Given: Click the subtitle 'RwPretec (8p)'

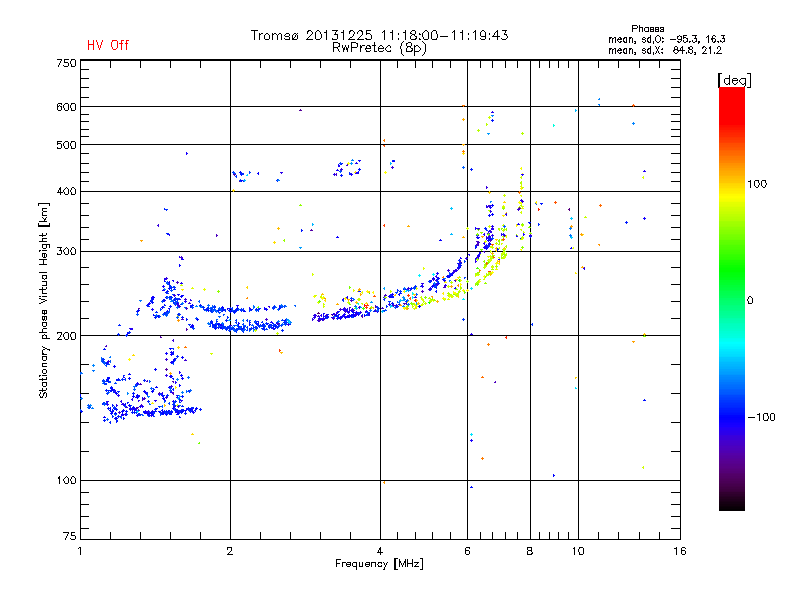Looking at the screenshot, I should click(x=379, y=48).
